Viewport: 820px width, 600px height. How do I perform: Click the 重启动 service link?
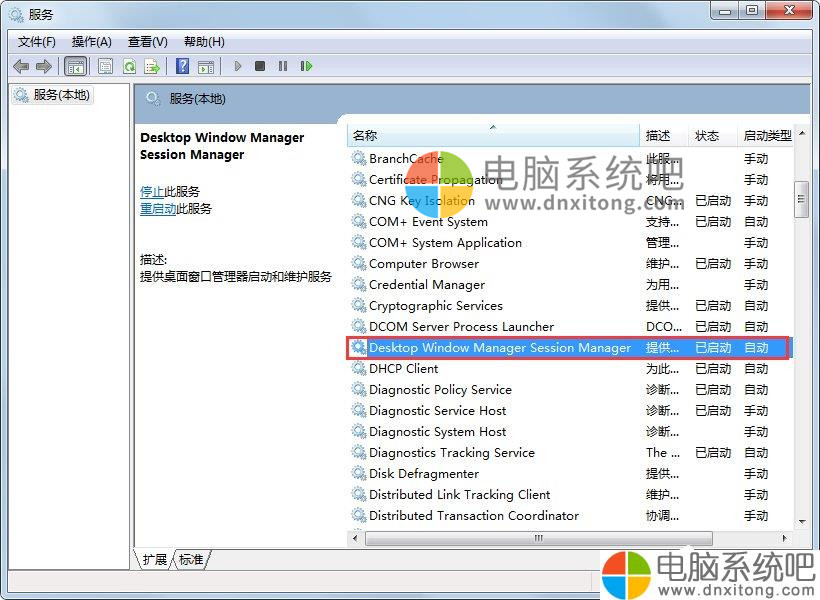(x=158, y=209)
